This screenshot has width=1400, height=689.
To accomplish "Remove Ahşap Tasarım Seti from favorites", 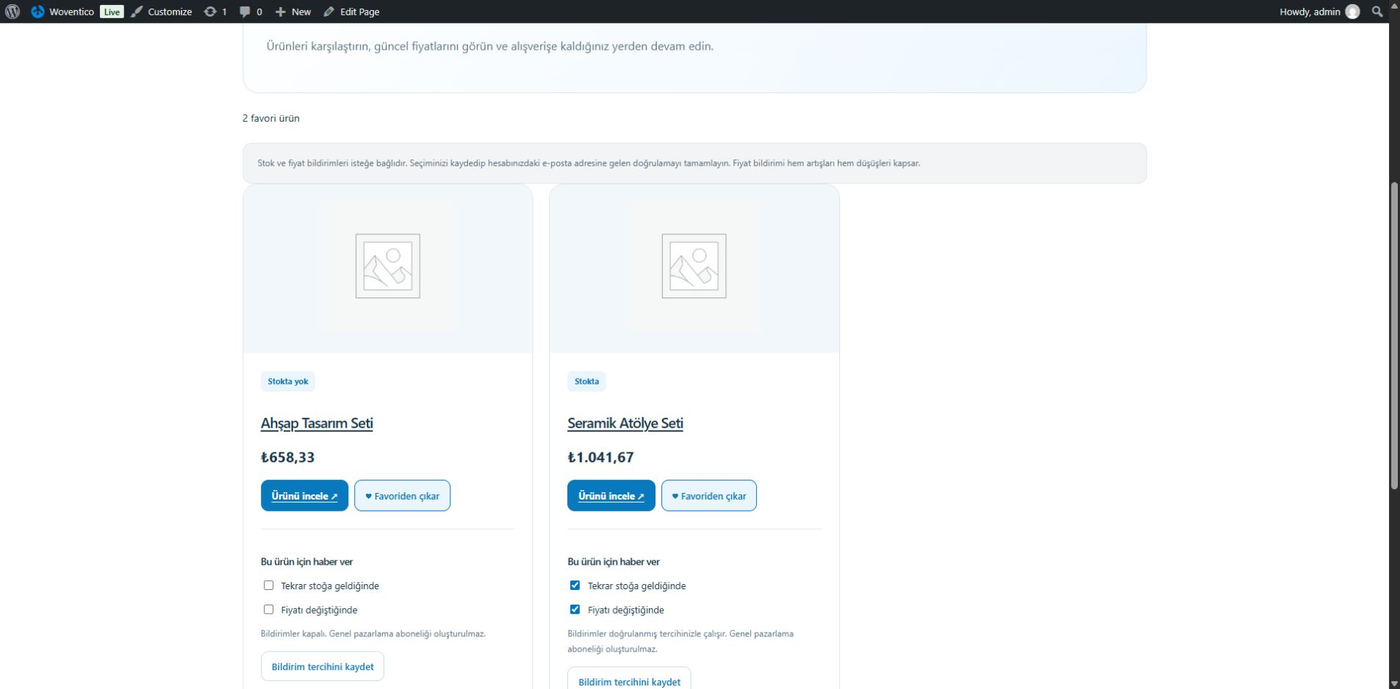I will (x=402, y=496).
